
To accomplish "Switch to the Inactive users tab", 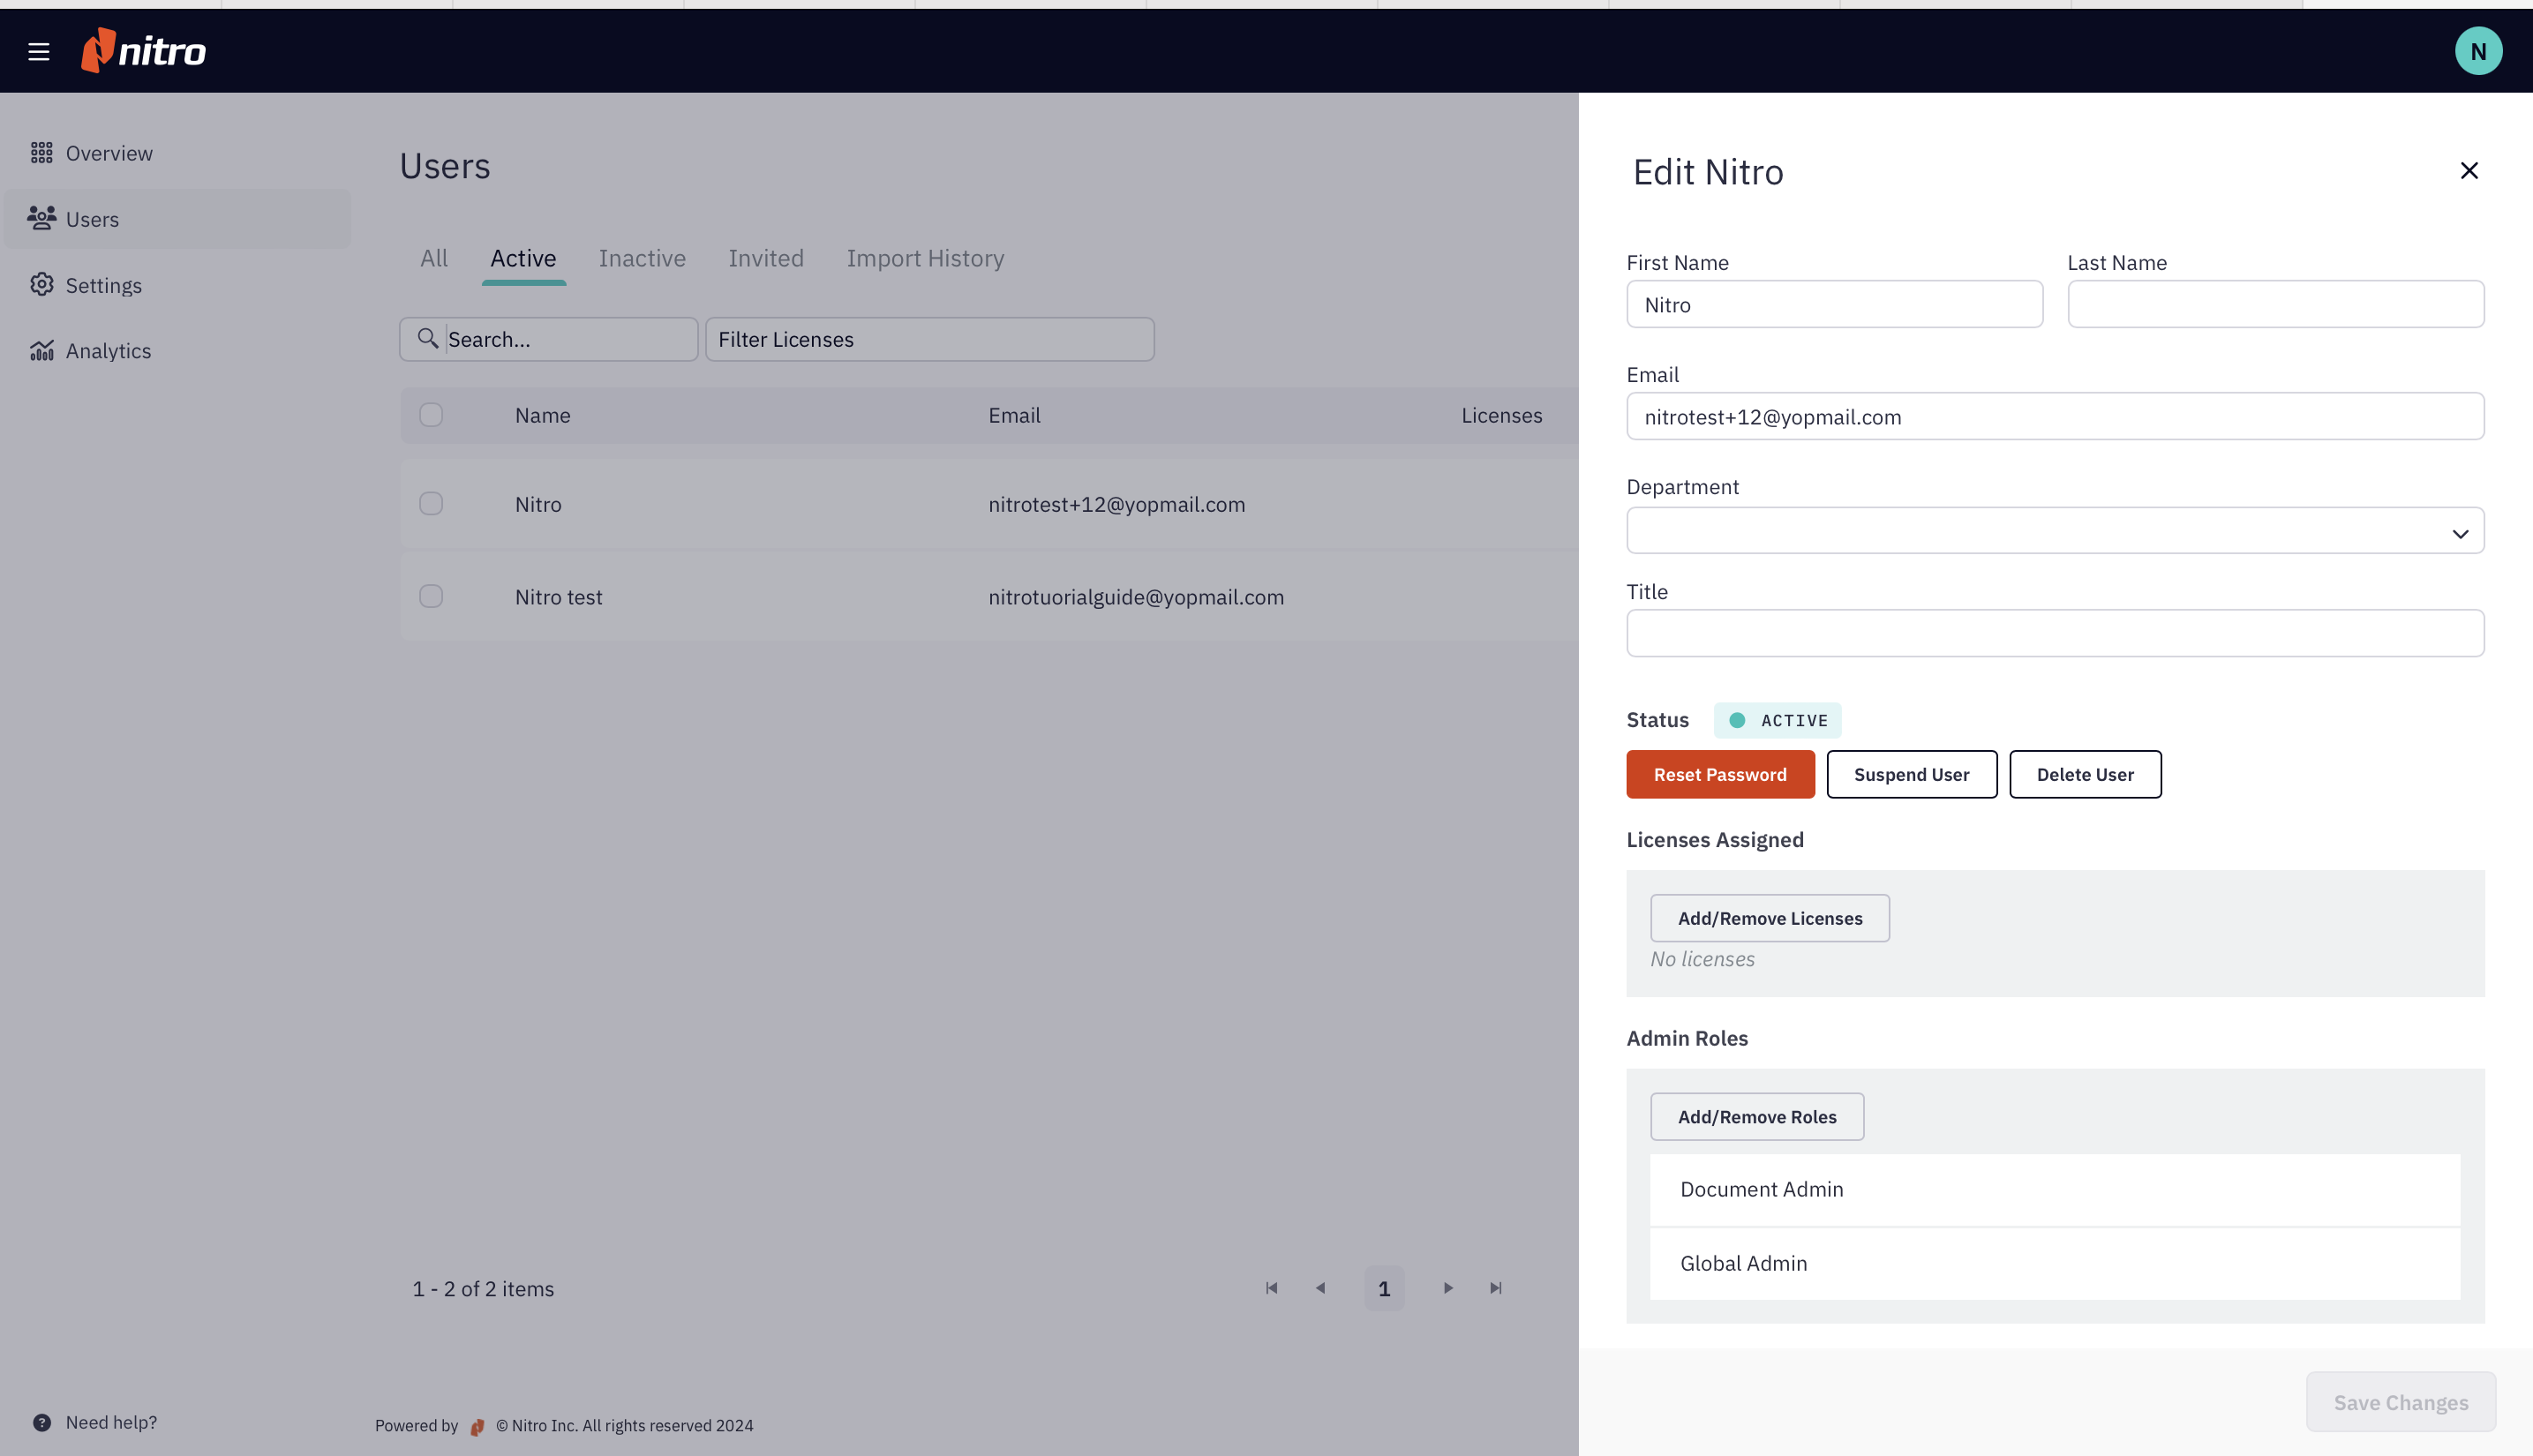I will pyautogui.click(x=641, y=258).
